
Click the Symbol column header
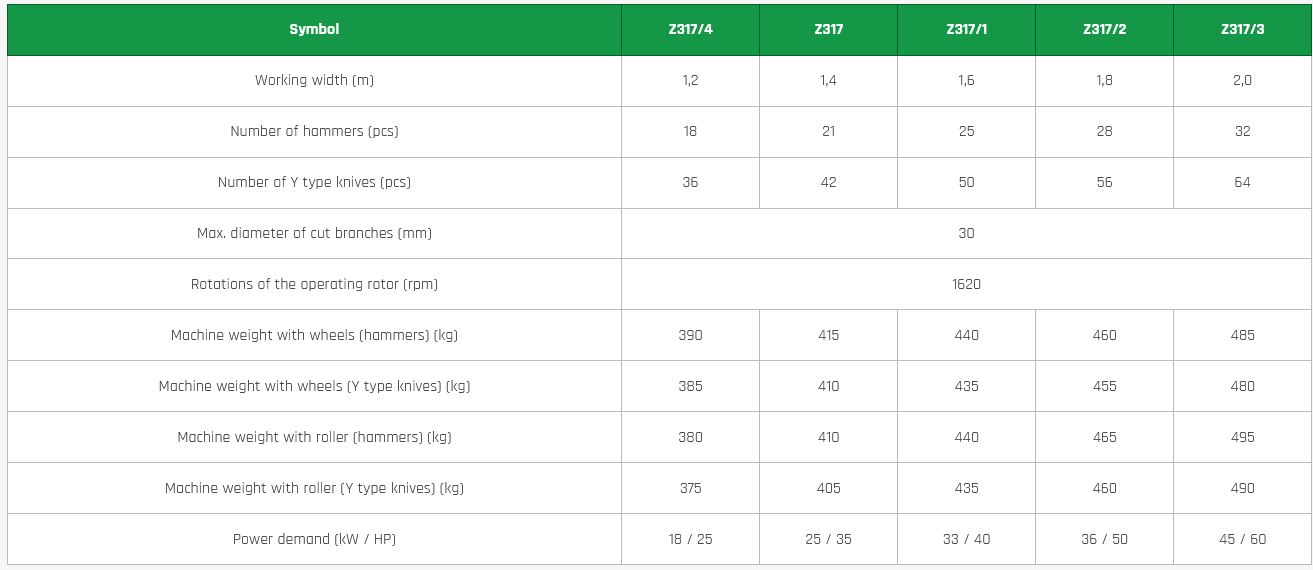tap(314, 29)
